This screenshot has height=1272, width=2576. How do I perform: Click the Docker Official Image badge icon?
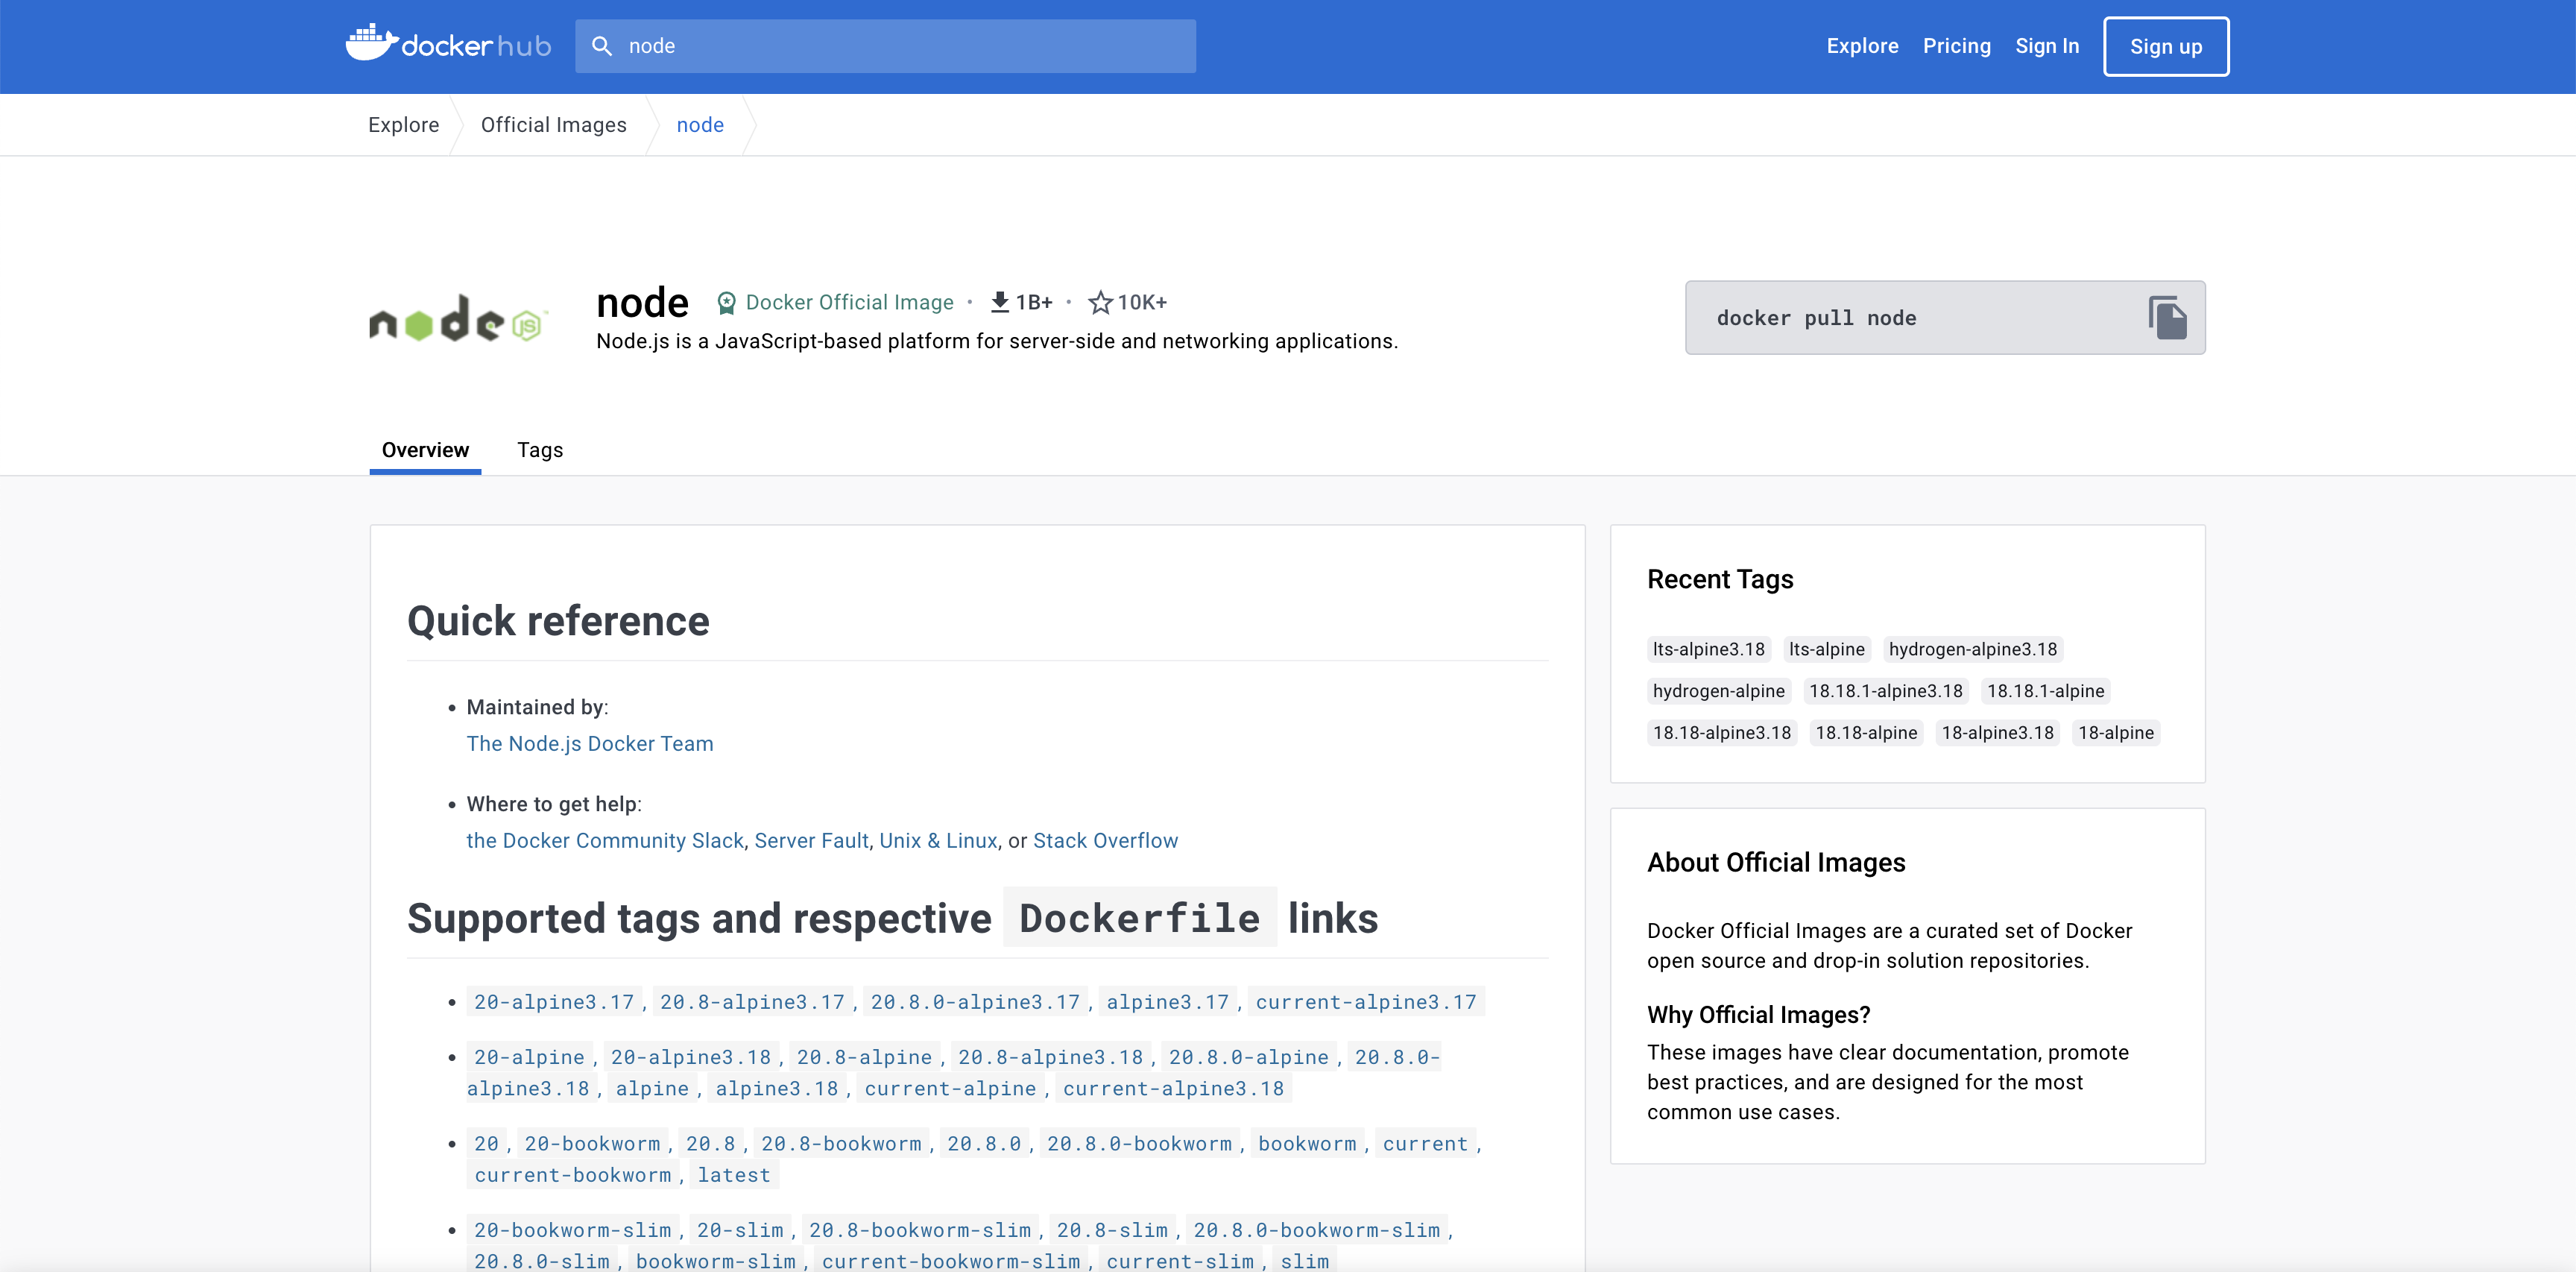[727, 302]
